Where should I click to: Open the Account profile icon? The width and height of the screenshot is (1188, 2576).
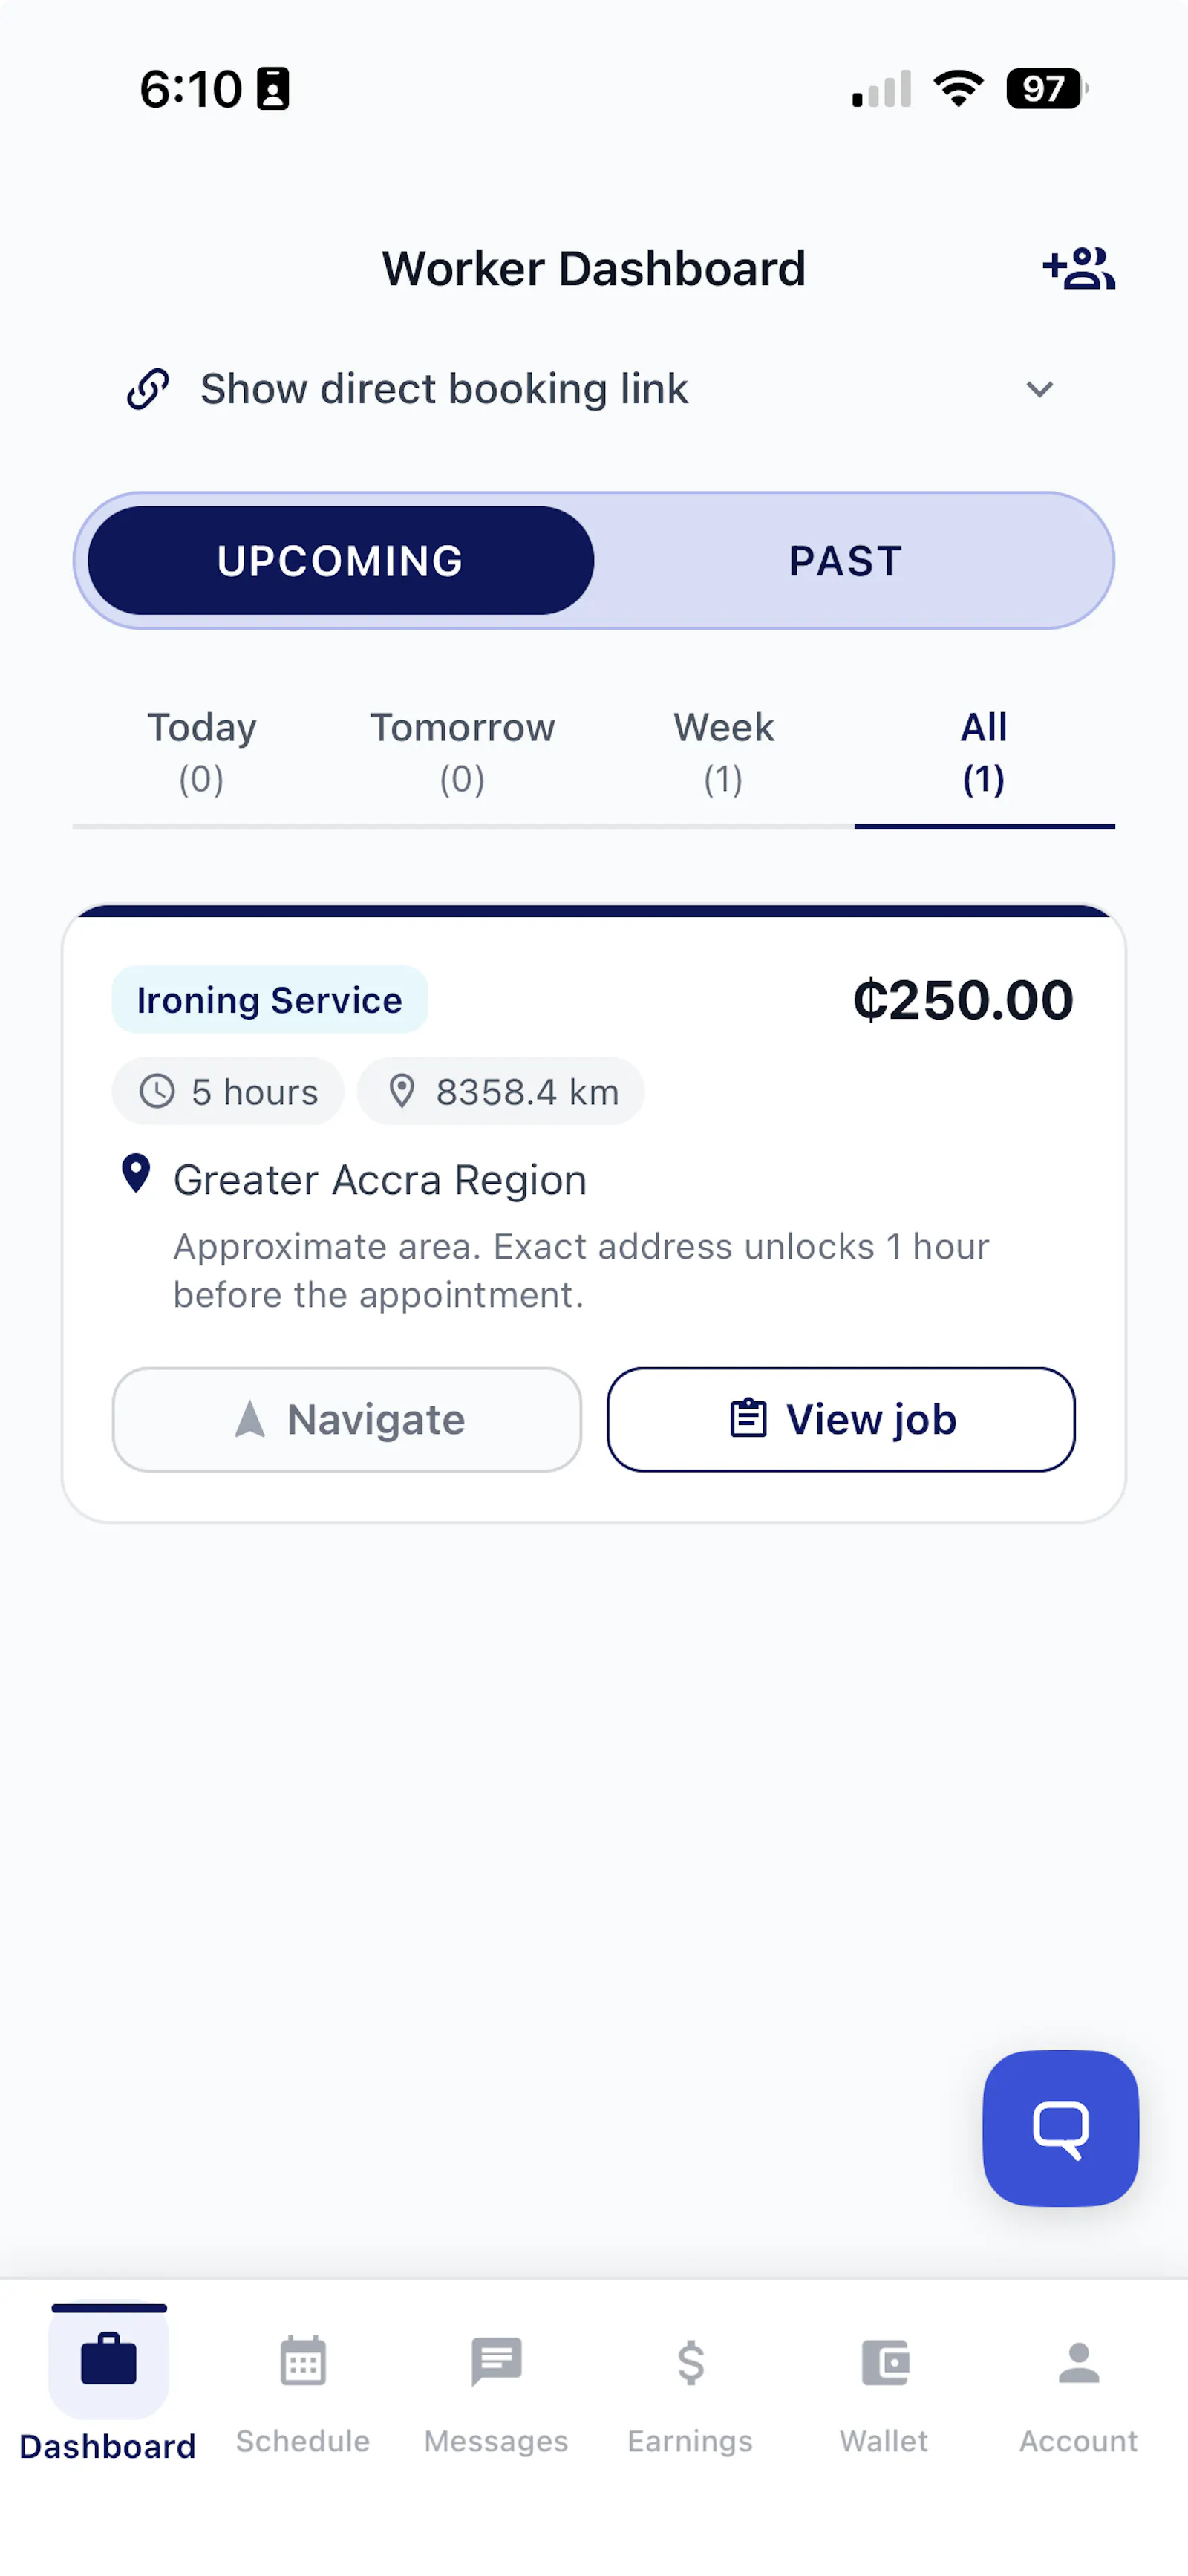point(1078,2362)
